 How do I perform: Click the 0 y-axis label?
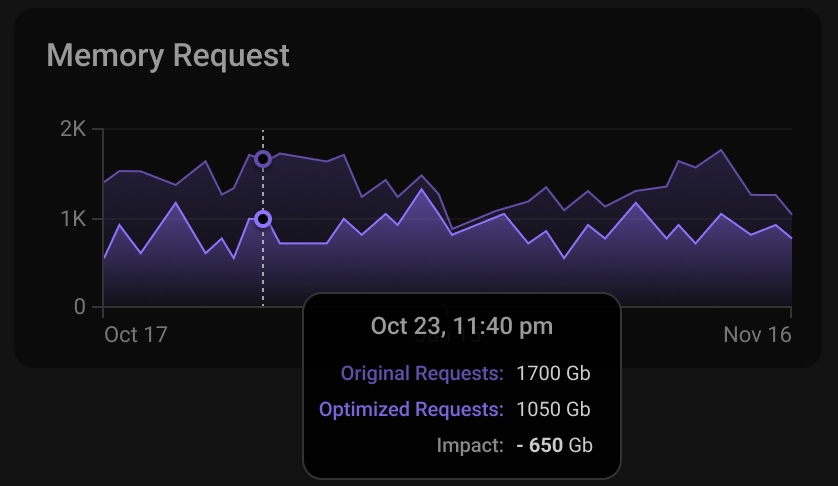point(80,308)
